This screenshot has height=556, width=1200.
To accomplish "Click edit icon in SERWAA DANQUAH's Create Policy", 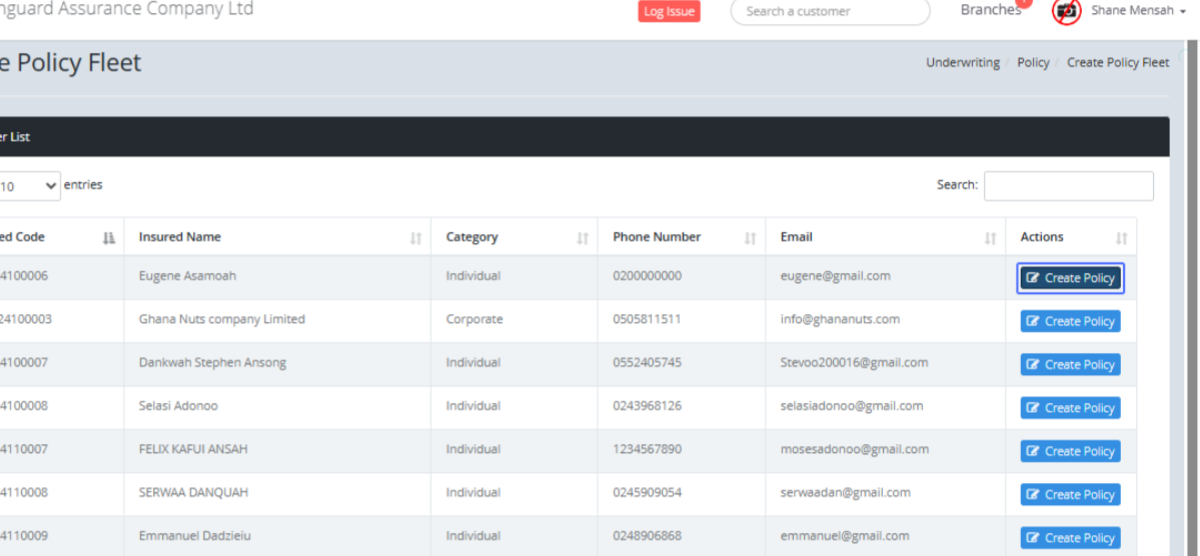I will point(1033,495).
